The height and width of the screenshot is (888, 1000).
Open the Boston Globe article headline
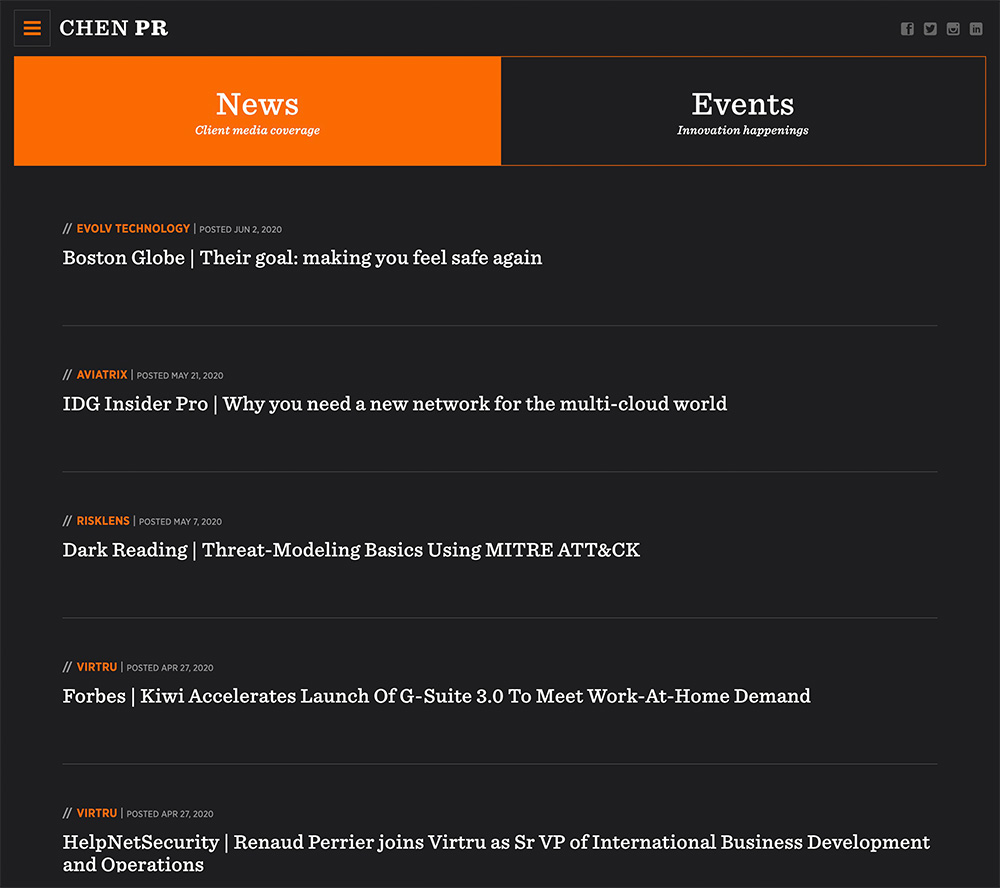pyautogui.click(x=302, y=258)
